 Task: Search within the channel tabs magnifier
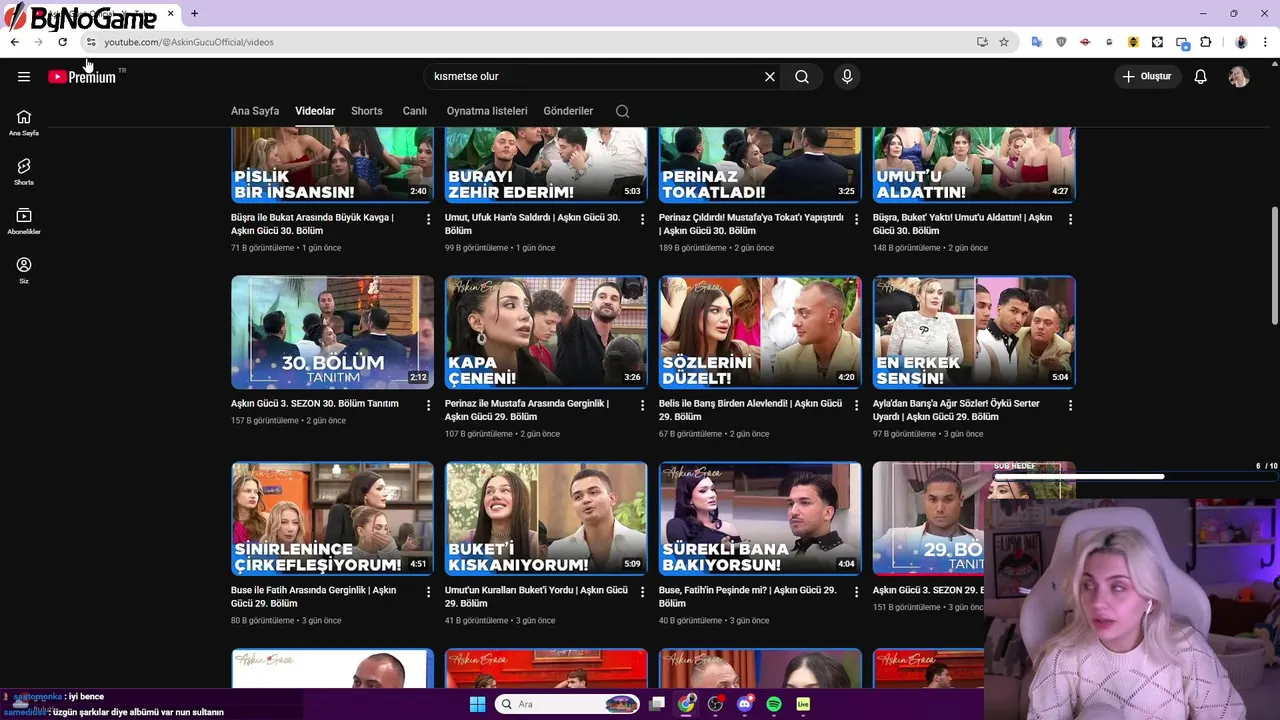pos(622,111)
